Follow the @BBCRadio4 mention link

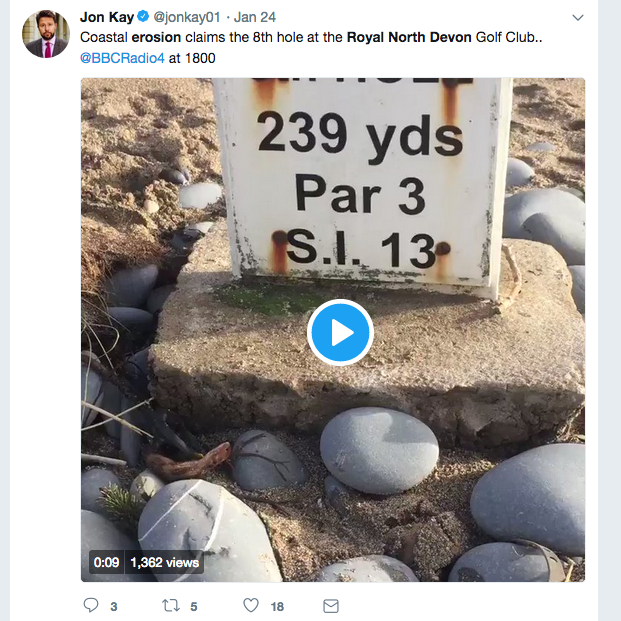[x=121, y=58]
